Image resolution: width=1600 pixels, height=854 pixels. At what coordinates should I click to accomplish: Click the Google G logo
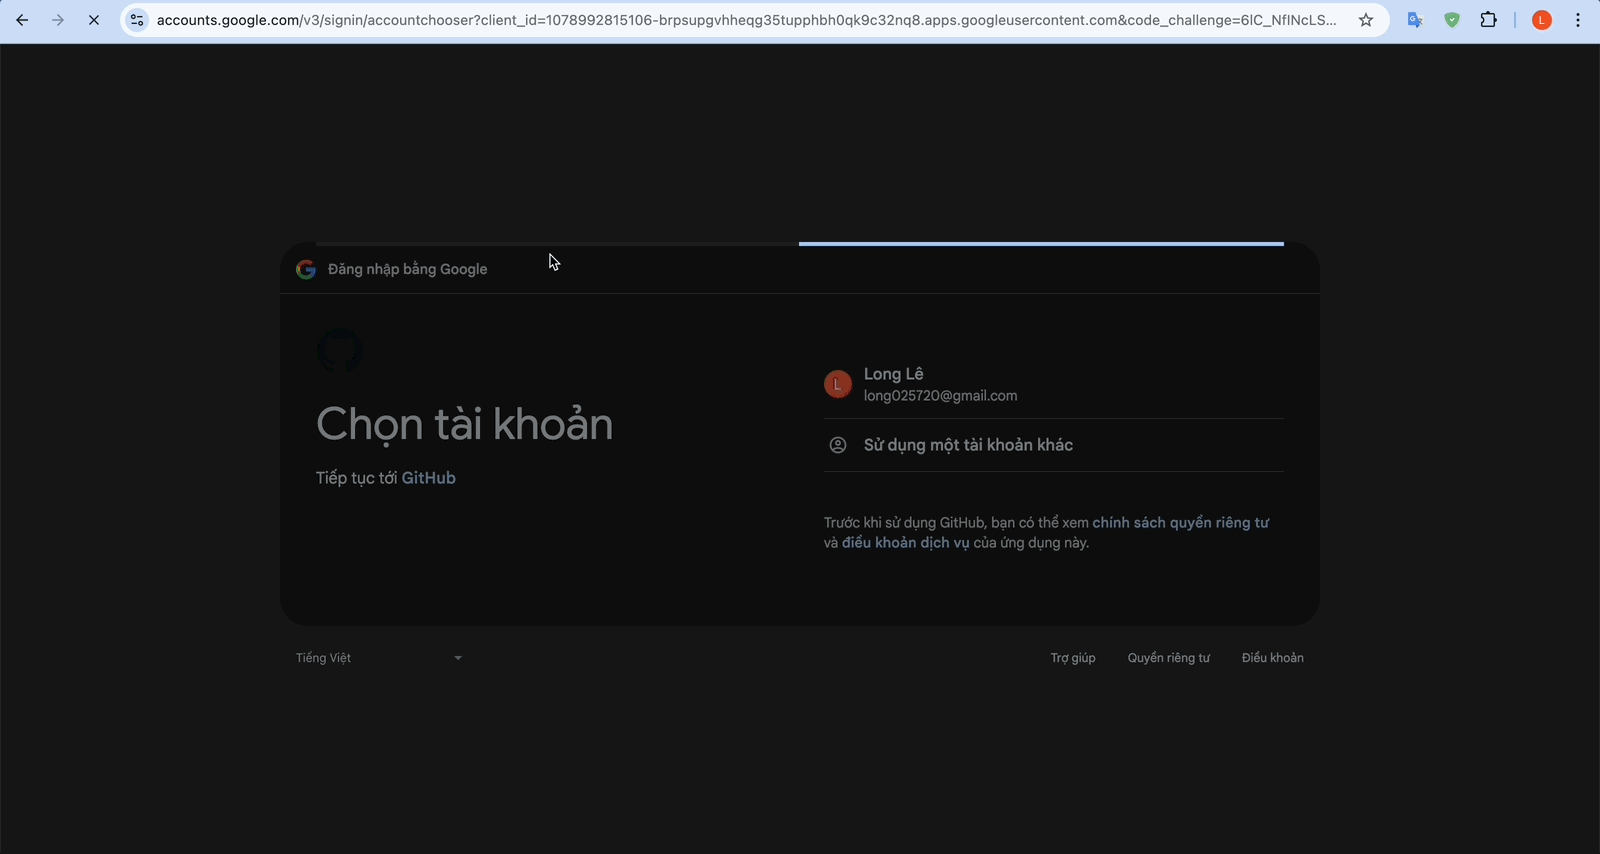(306, 269)
